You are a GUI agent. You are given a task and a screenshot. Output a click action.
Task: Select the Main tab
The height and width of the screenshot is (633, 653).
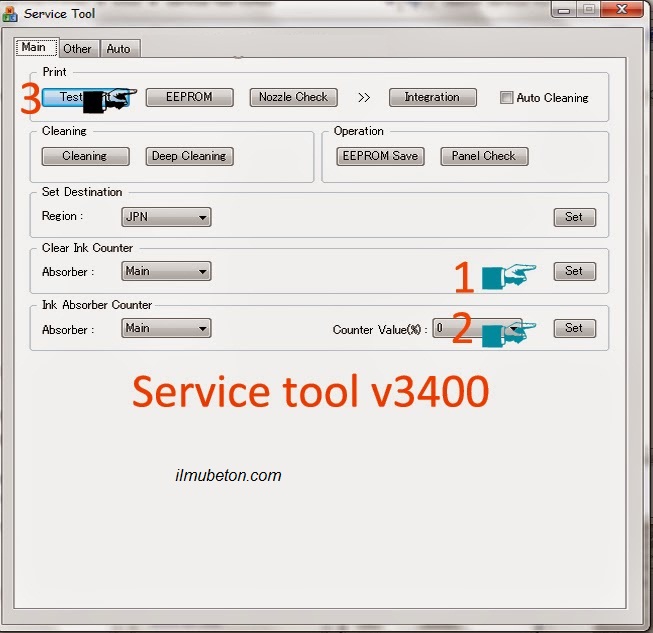click(35, 47)
